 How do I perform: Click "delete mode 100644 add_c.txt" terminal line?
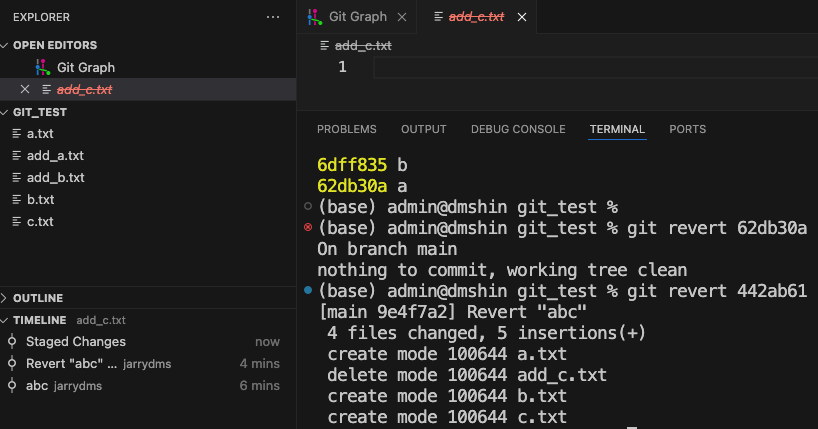[x=467, y=375]
